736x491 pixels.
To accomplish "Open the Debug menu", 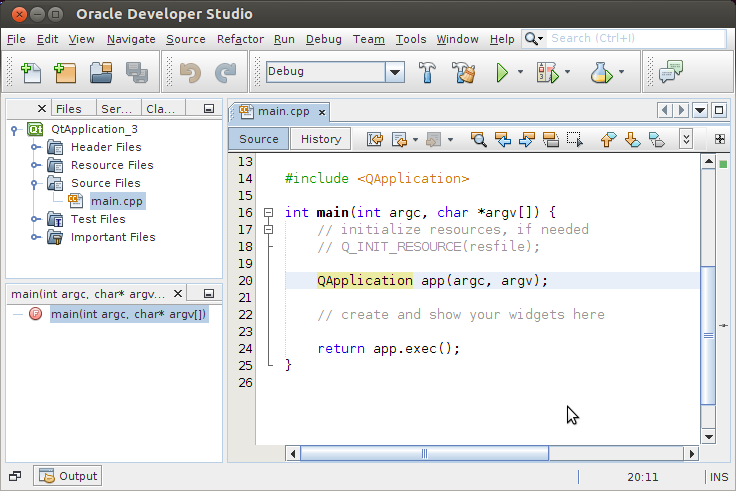I will click(x=323, y=39).
